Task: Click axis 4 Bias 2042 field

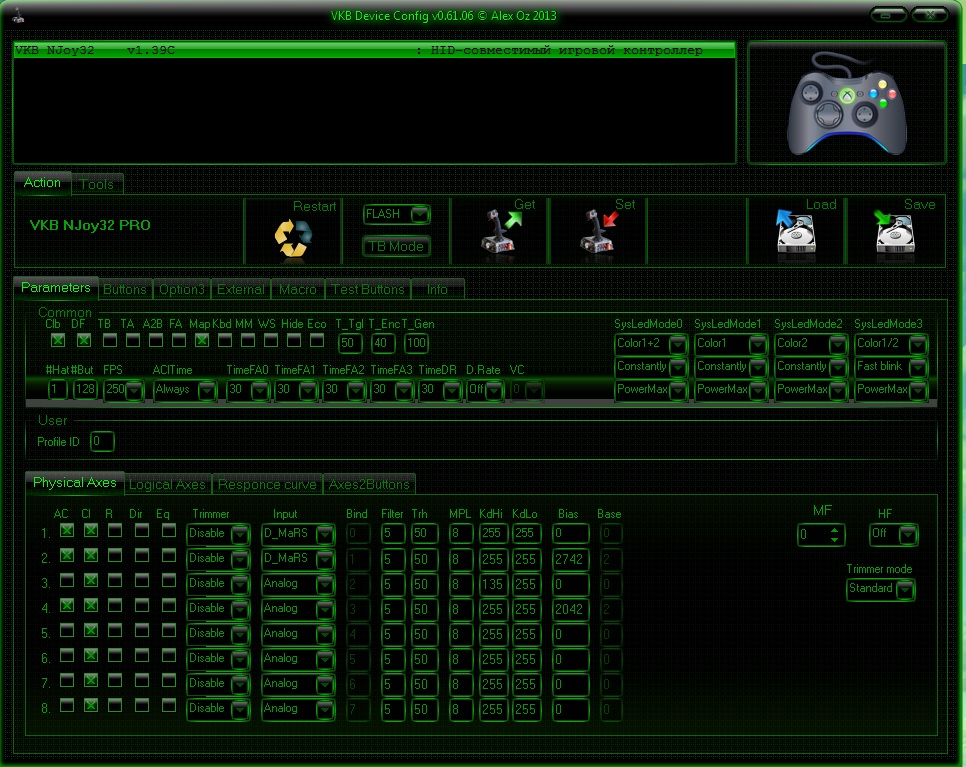Action: pos(569,609)
